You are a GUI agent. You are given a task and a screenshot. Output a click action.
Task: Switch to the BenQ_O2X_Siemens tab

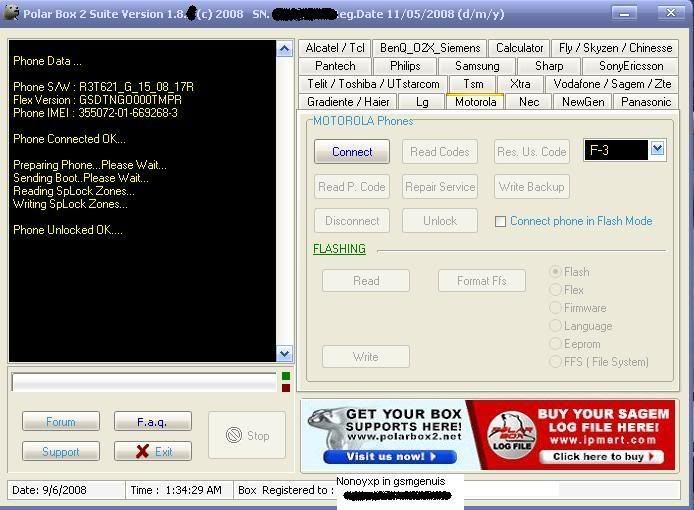pos(430,48)
